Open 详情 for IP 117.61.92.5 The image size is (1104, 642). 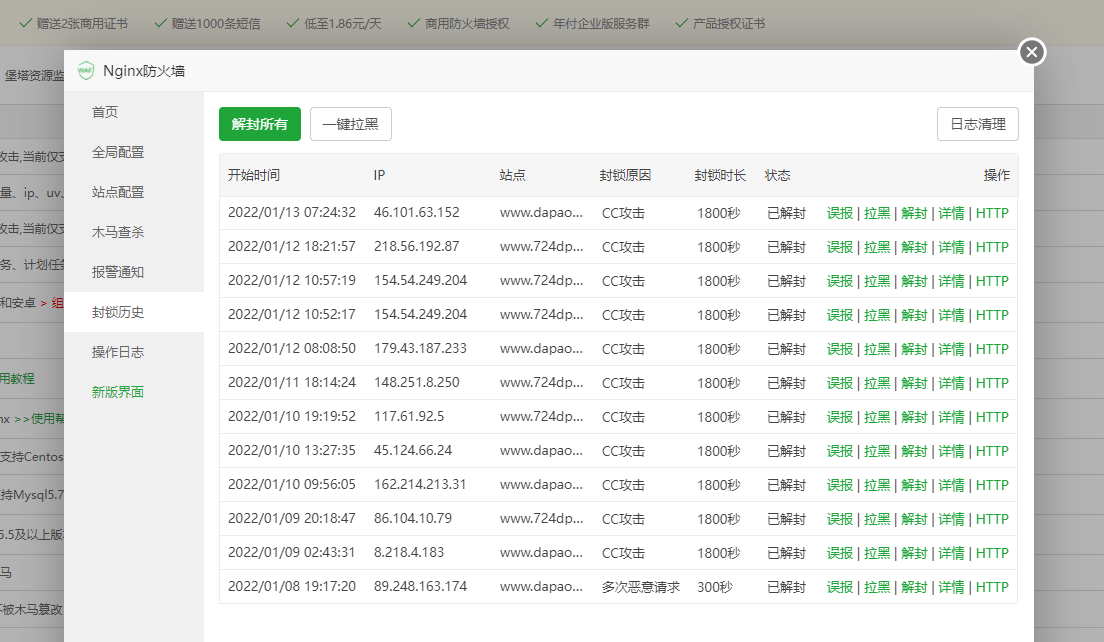(x=951, y=417)
